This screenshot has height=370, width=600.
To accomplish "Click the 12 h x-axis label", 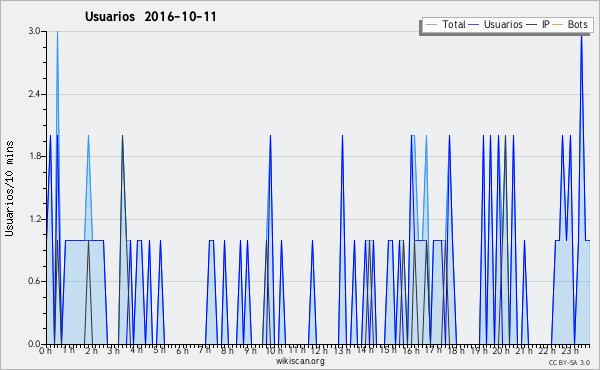I will coord(319,351).
